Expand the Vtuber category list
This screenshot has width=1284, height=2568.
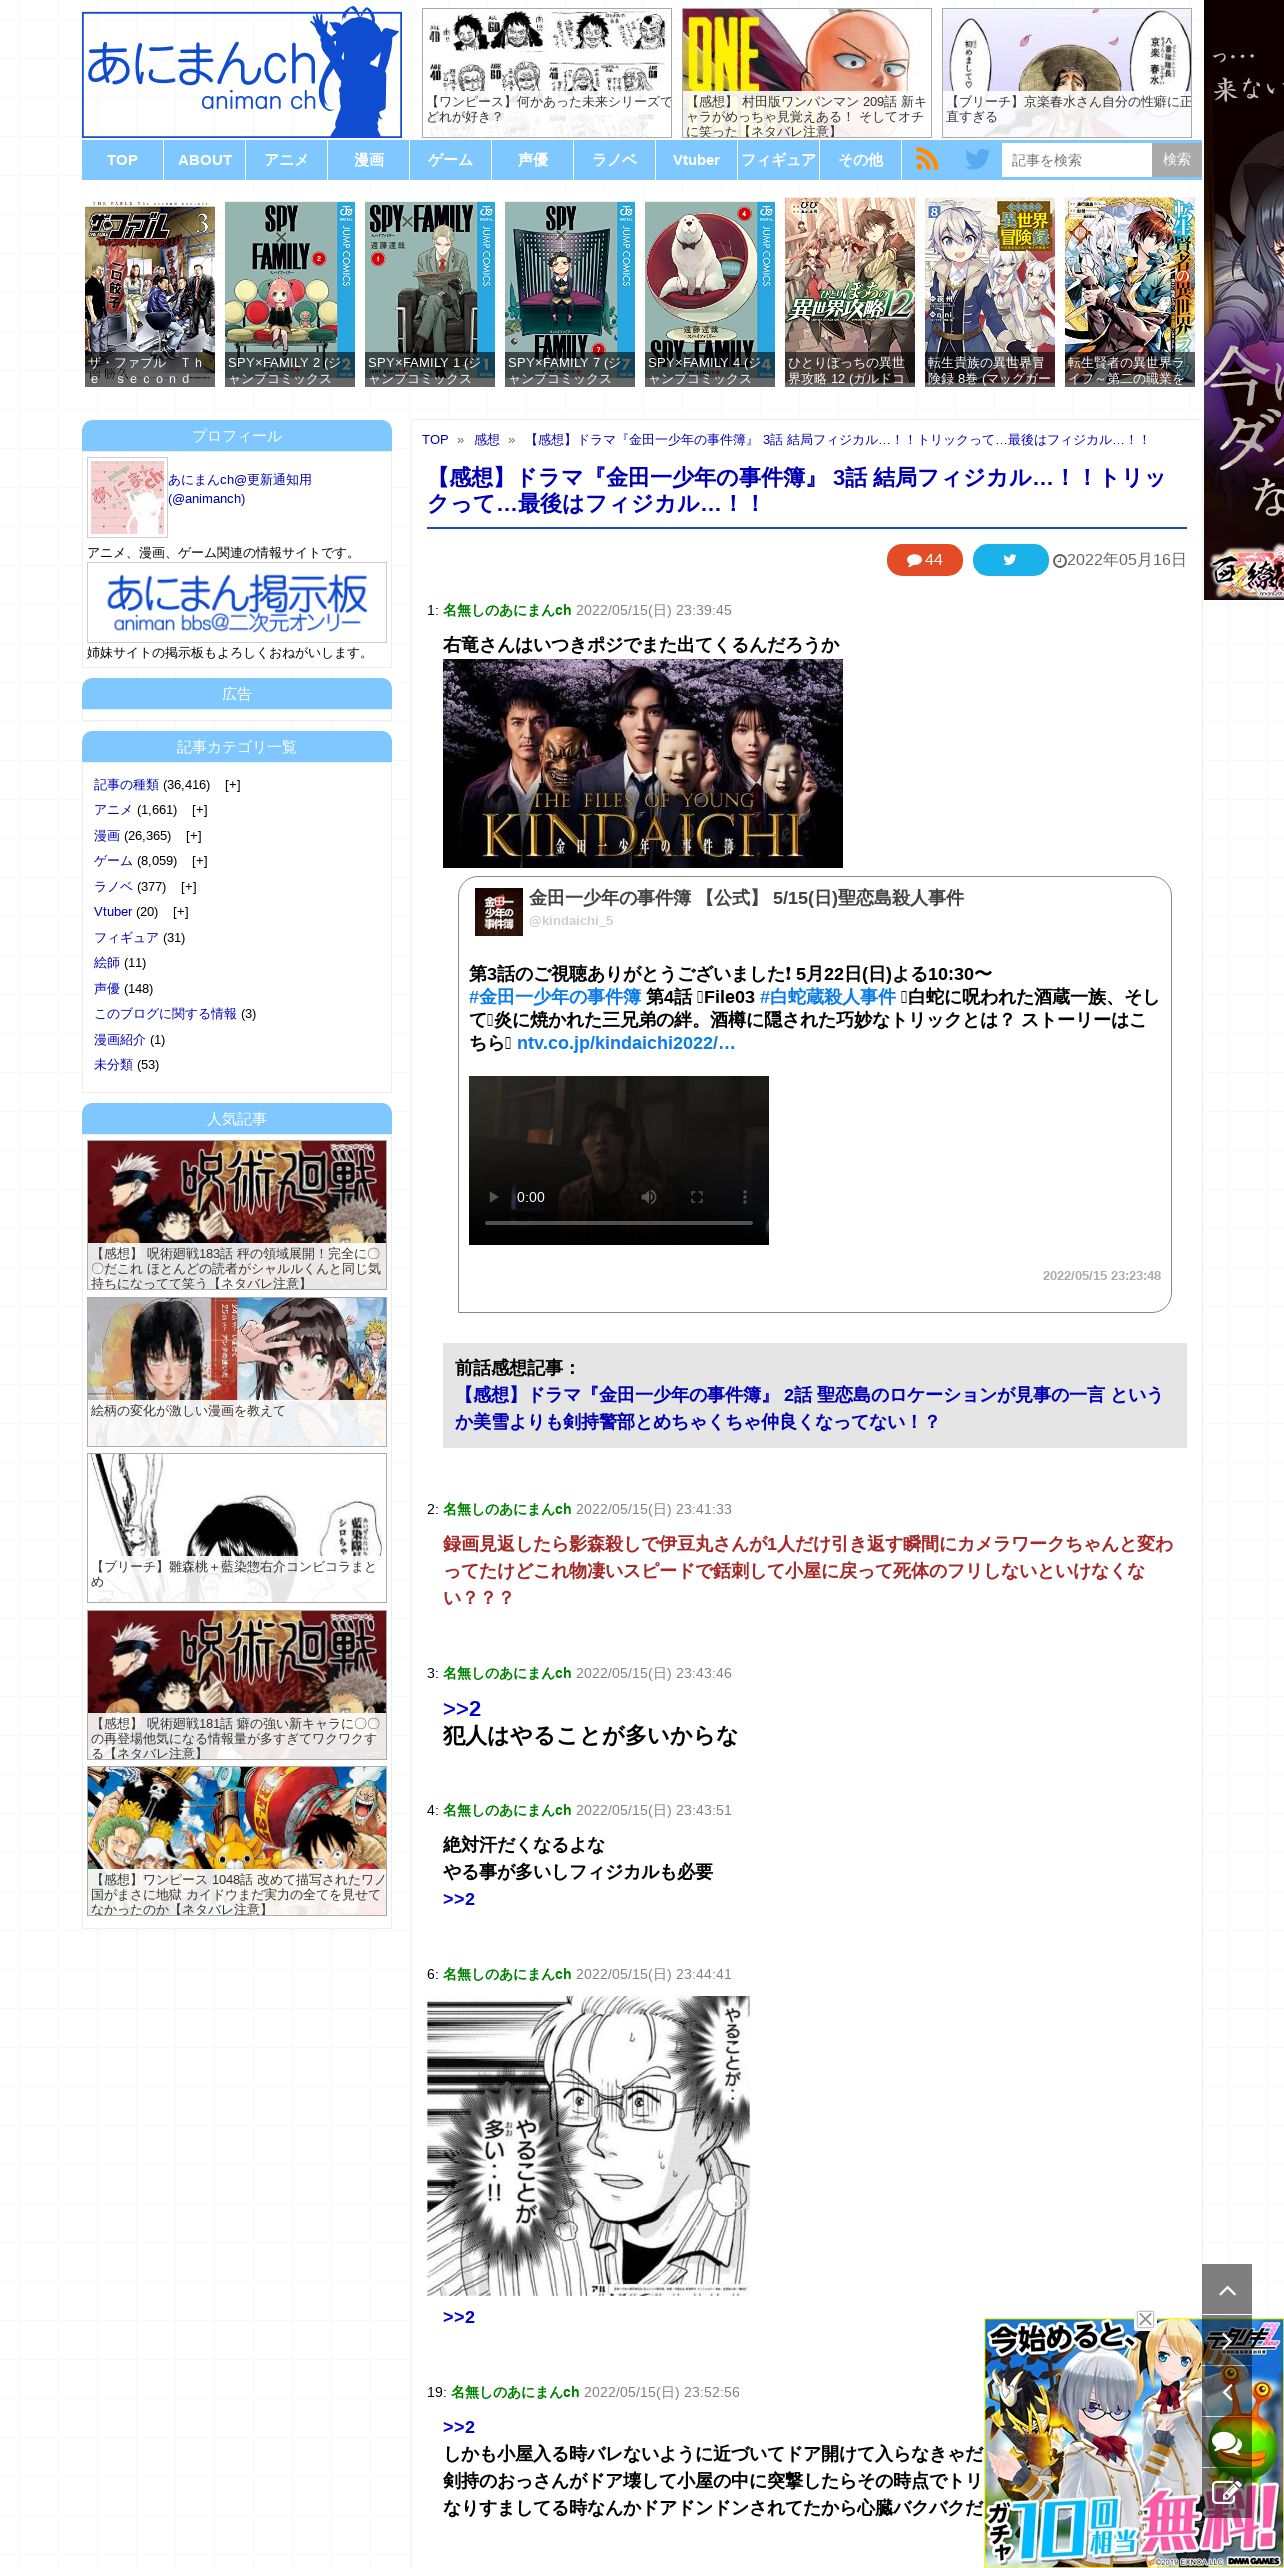pyautogui.click(x=181, y=912)
